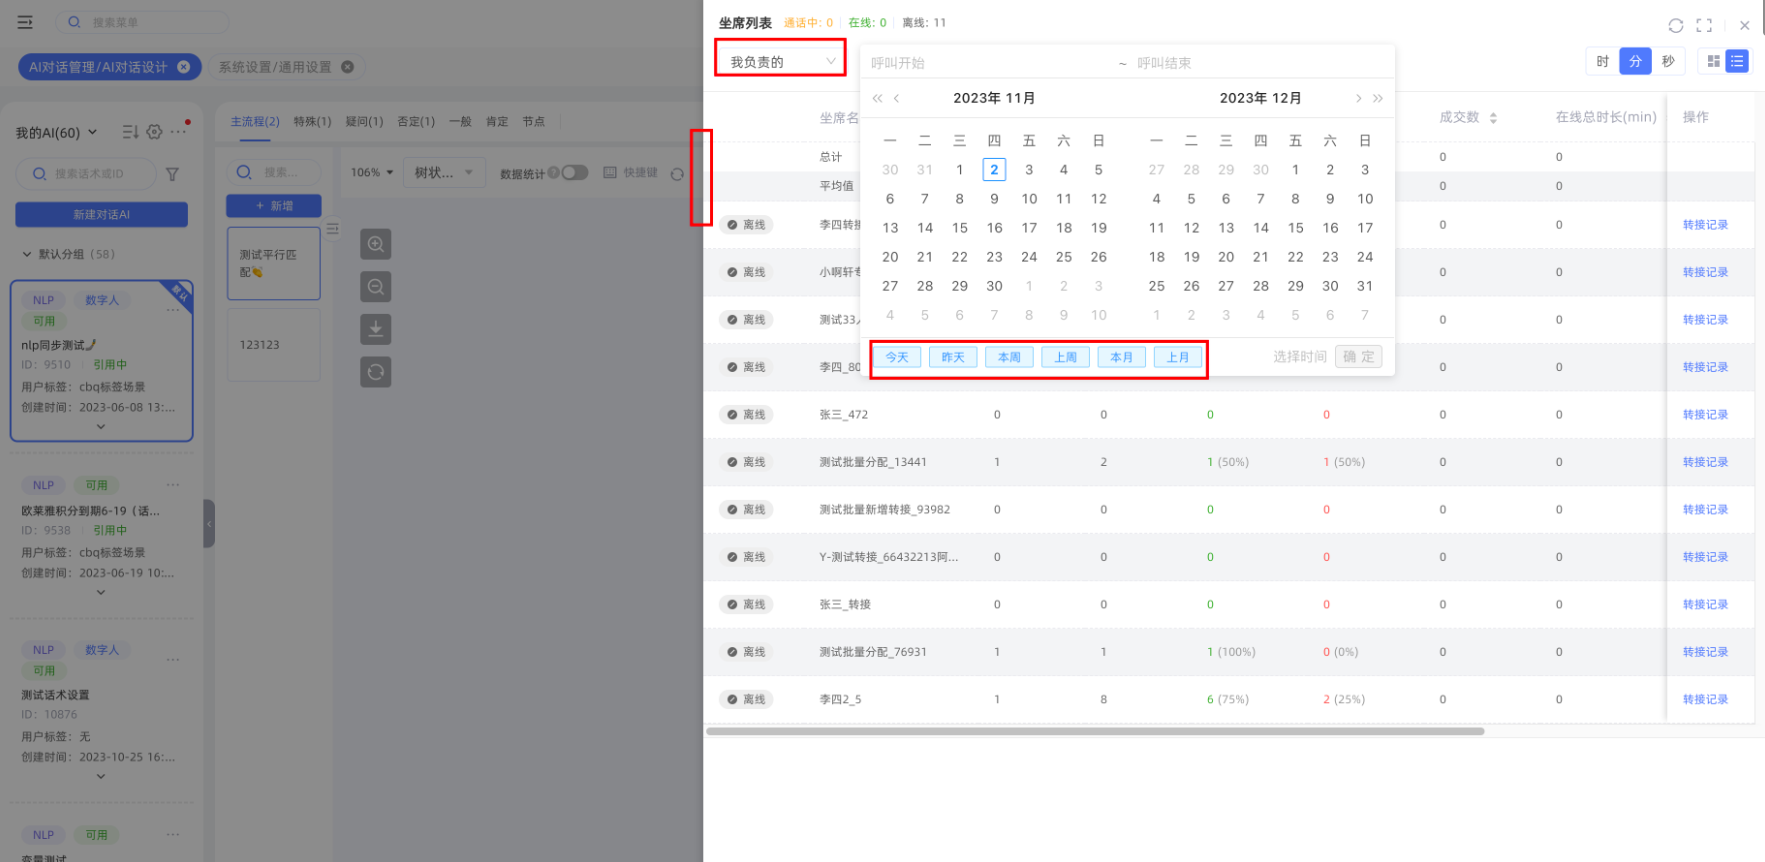Image resolution: width=1765 pixels, height=862 pixels.
Task: Set the time unit to 时
Action: tap(1602, 62)
